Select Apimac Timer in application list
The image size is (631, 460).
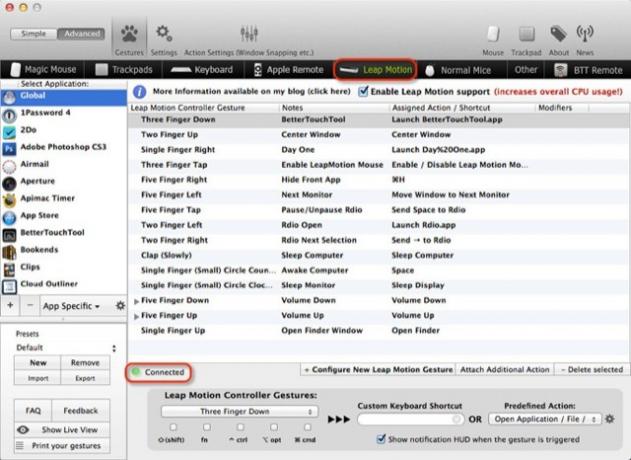point(64,199)
